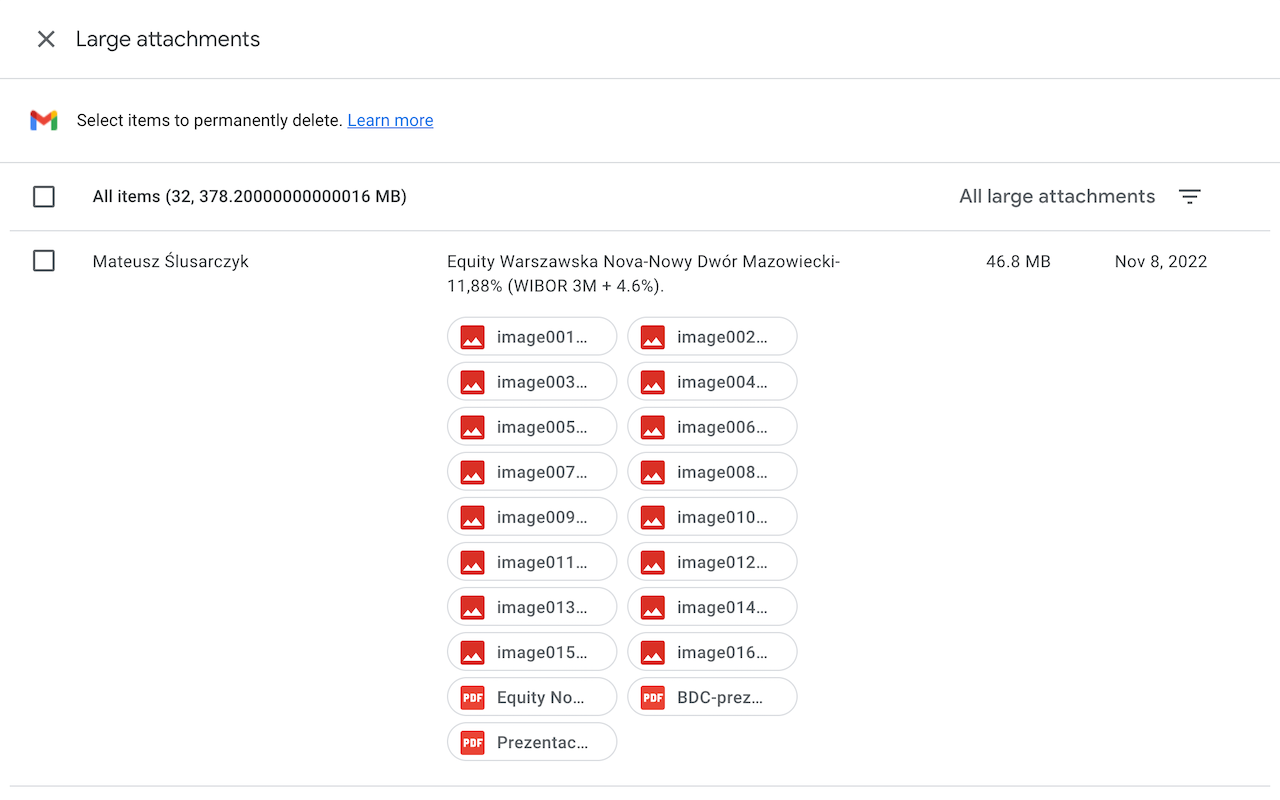
Task: Click the Gmail logo icon
Action: [x=44, y=120]
